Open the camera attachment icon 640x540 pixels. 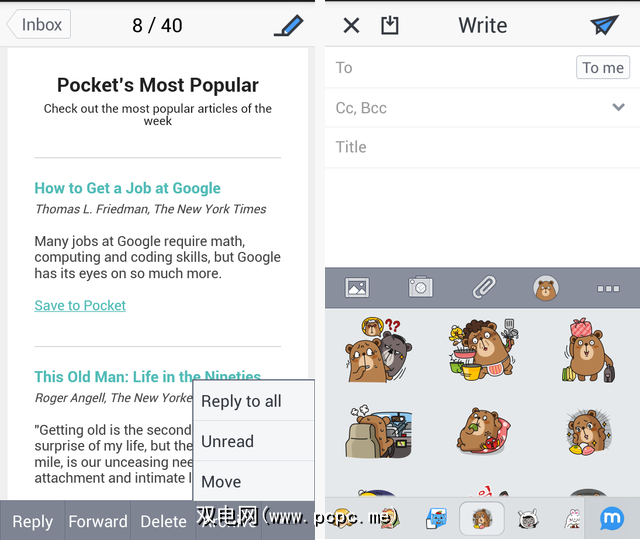point(420,287)
